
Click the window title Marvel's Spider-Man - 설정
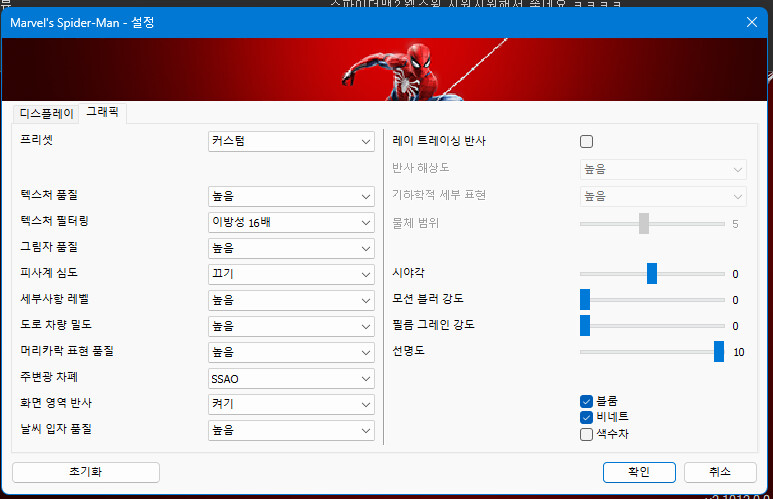click(x=82, y=23)
